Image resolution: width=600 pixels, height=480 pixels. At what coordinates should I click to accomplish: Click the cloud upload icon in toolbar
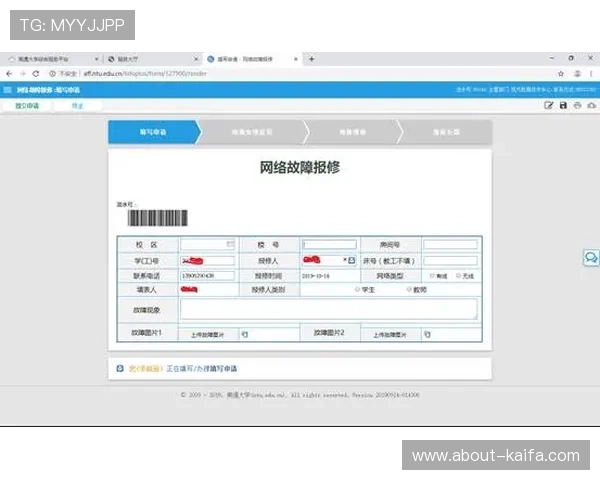592,105
